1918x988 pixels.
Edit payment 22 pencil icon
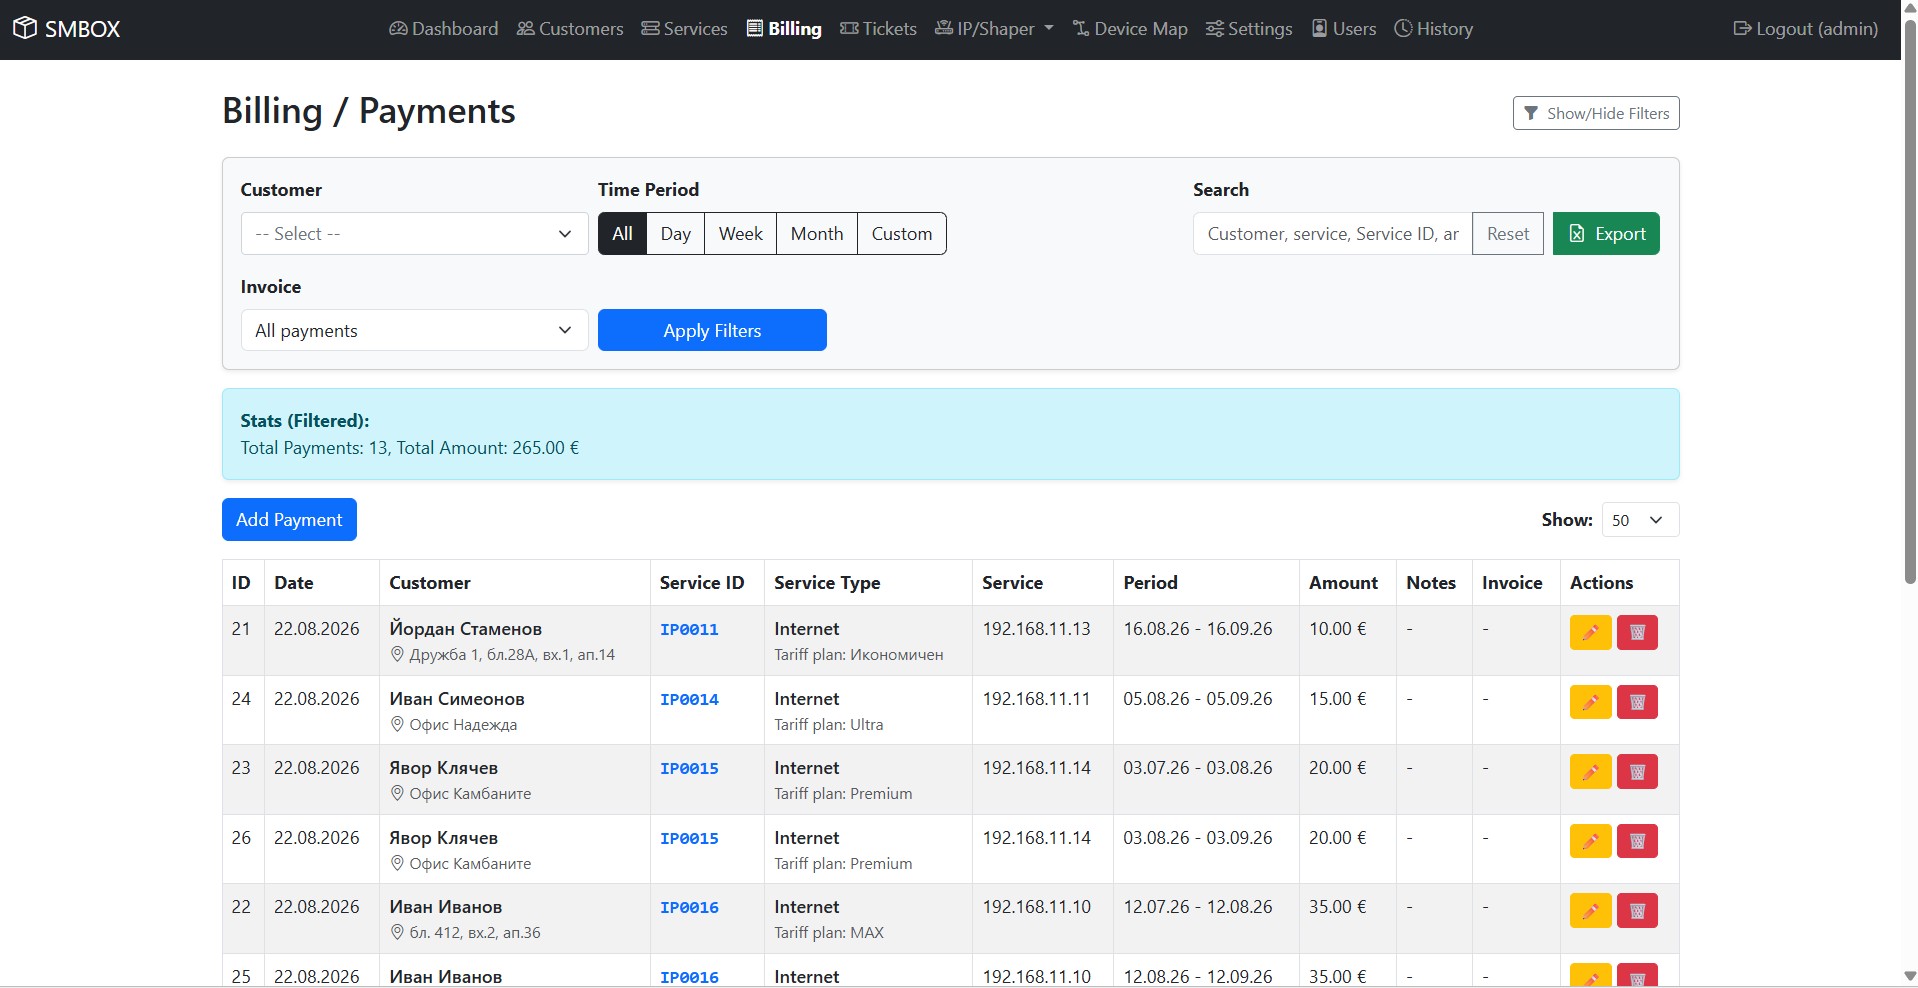point(1590,910)
